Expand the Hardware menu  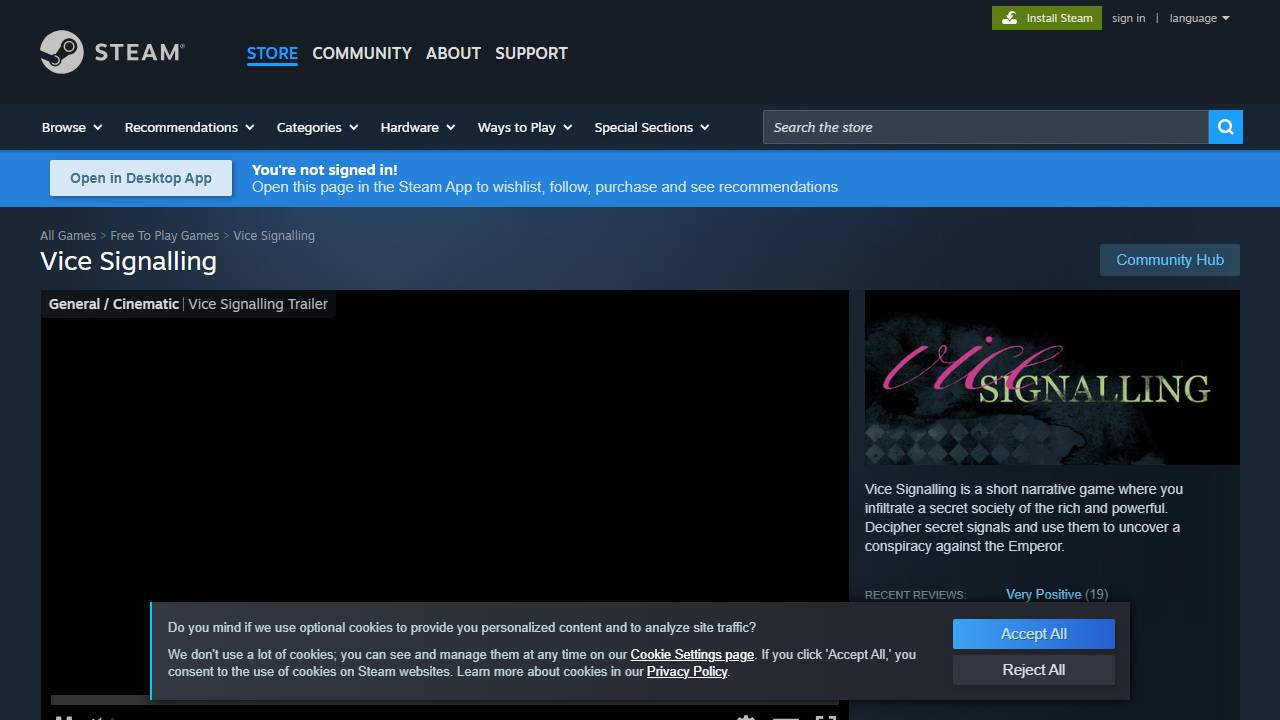tap(418, 127)
